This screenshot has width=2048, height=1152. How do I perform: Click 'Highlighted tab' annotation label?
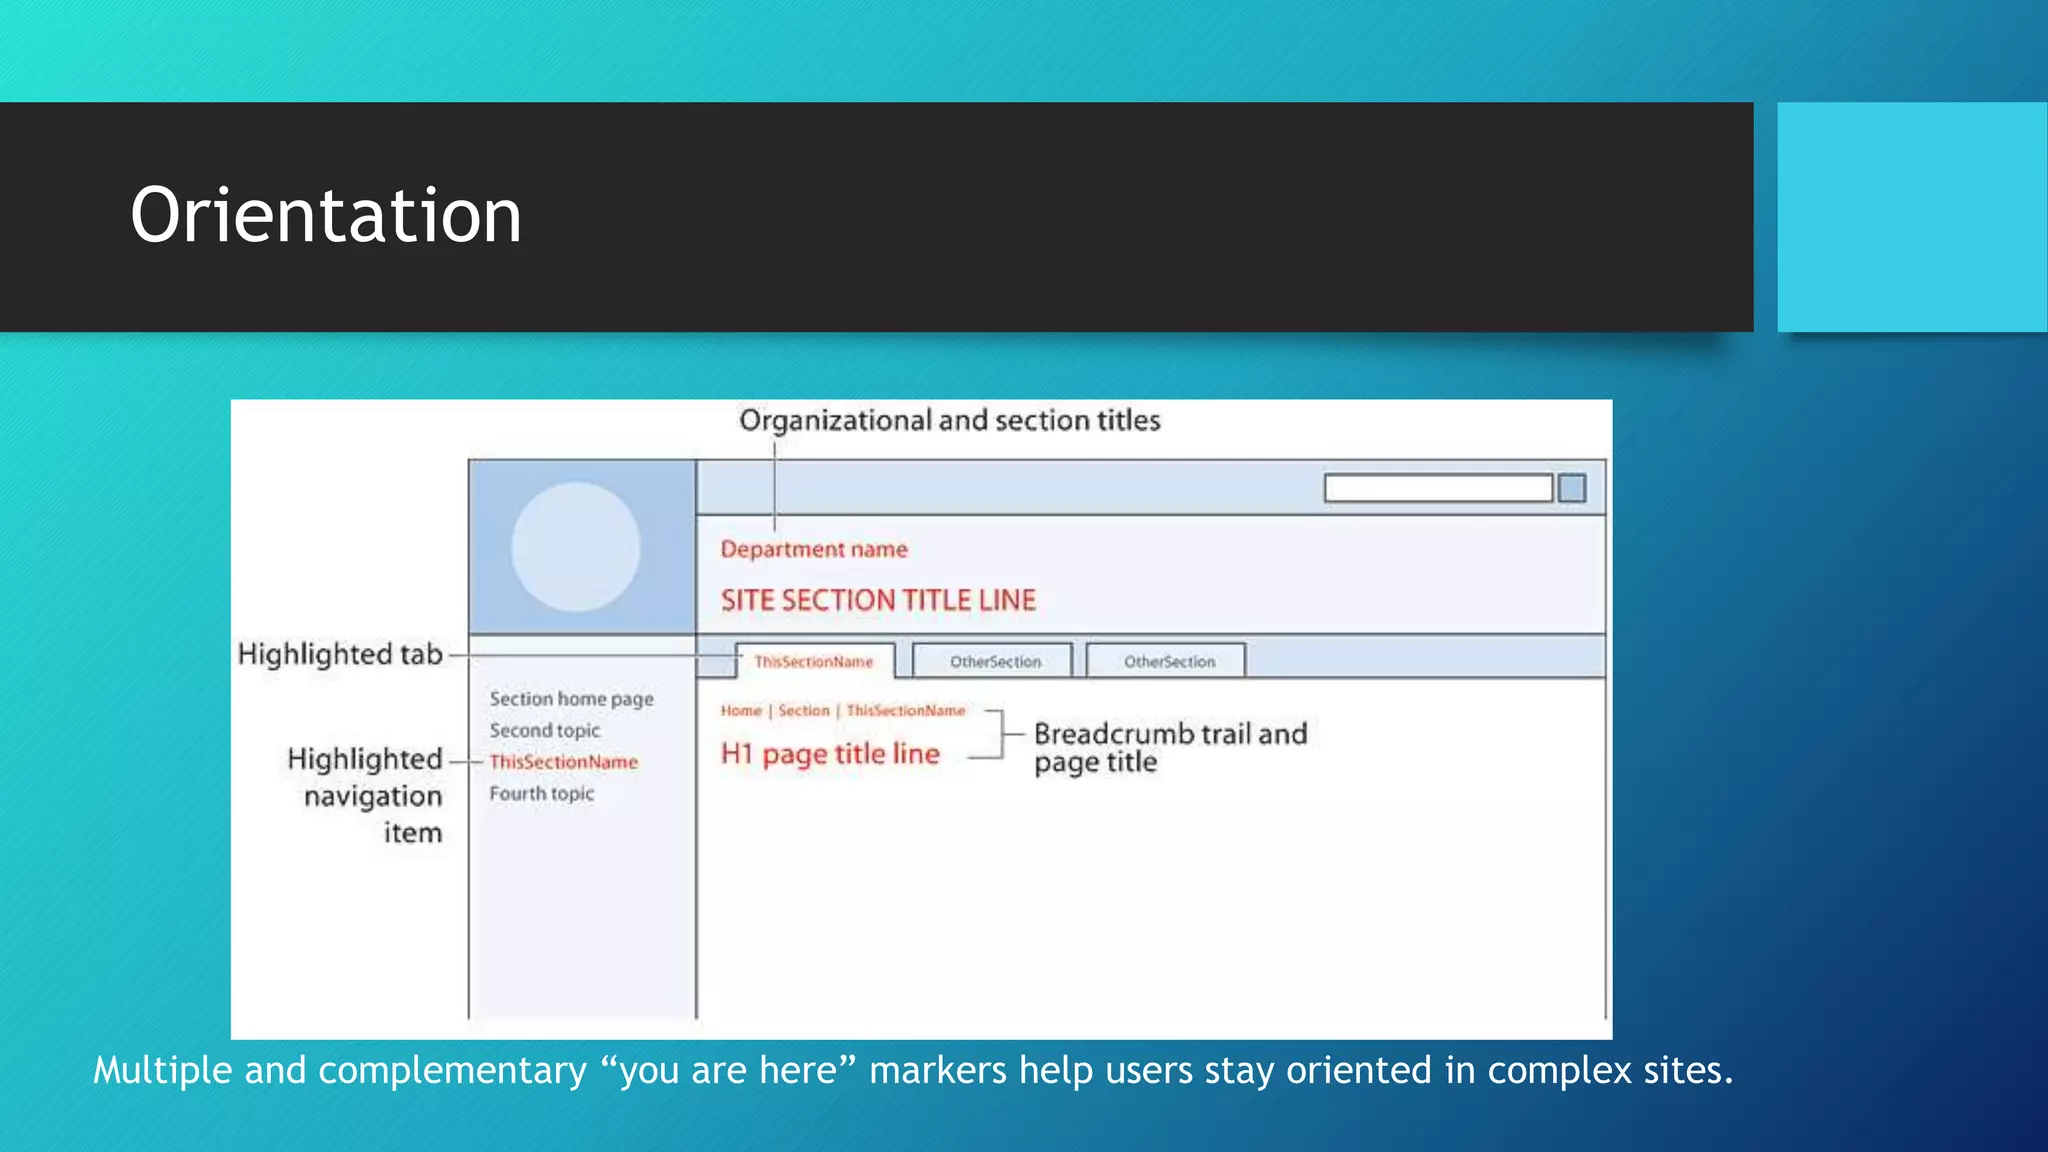[x=340, y=654]
